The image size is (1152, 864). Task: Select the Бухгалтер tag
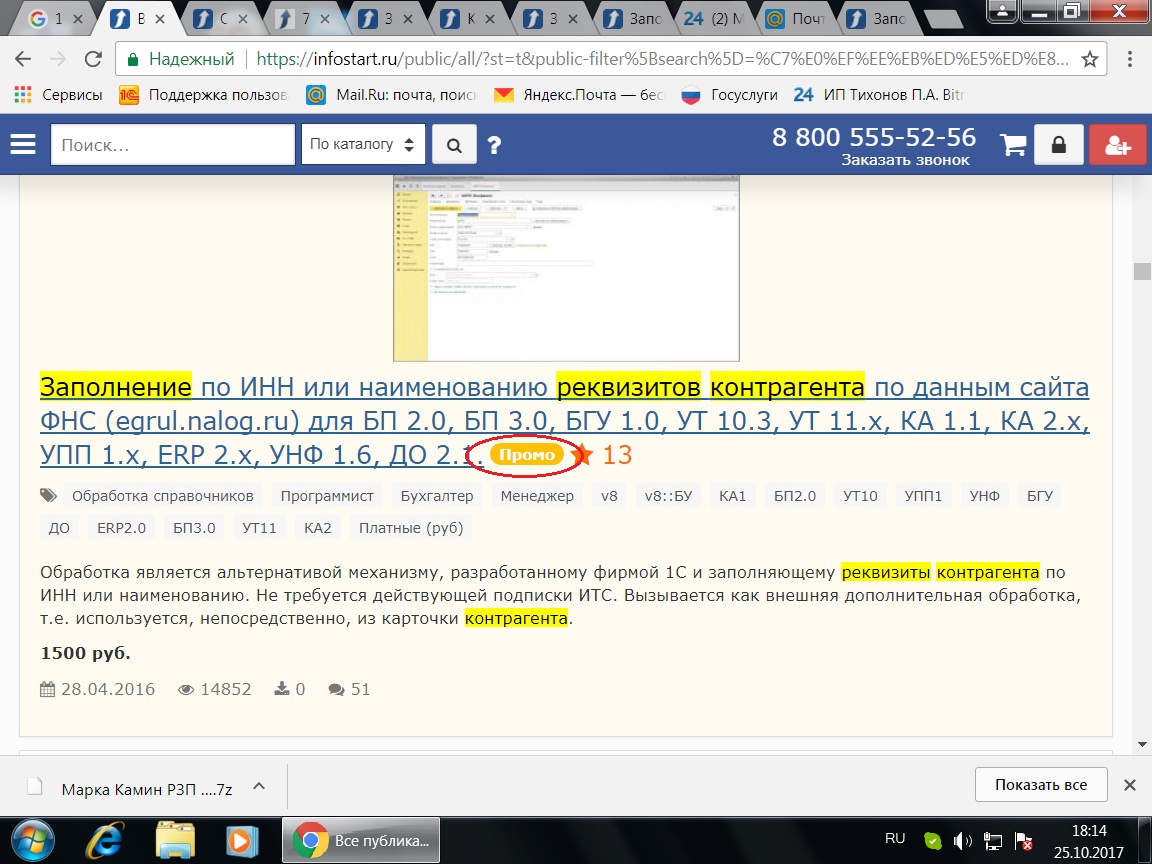click(x=437, y=496)
